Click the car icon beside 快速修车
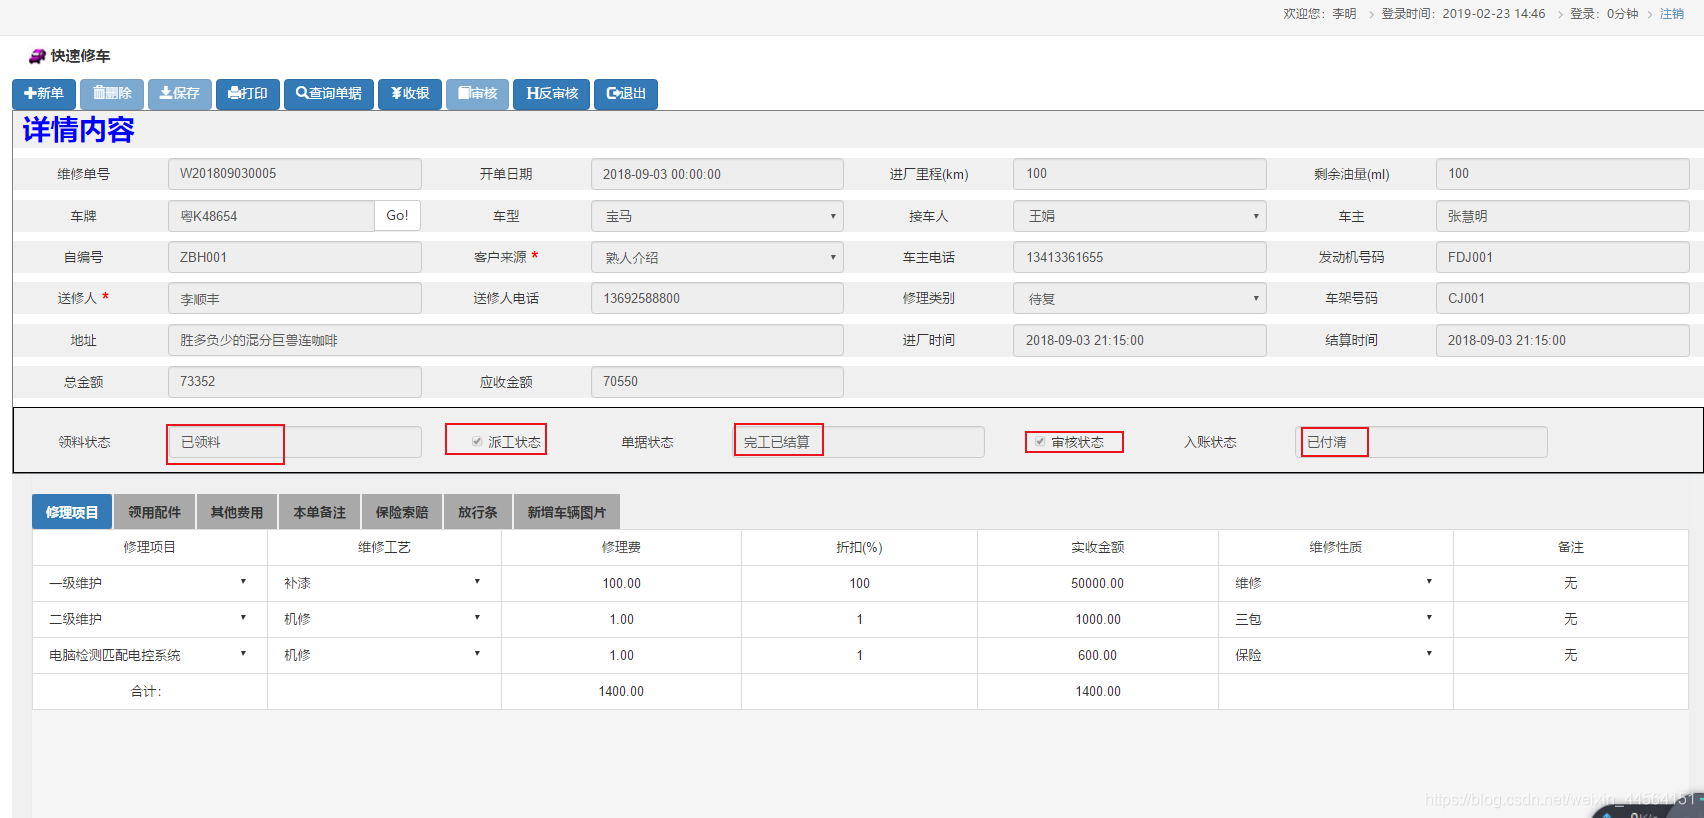1704x818 pixels. [37, 56]
